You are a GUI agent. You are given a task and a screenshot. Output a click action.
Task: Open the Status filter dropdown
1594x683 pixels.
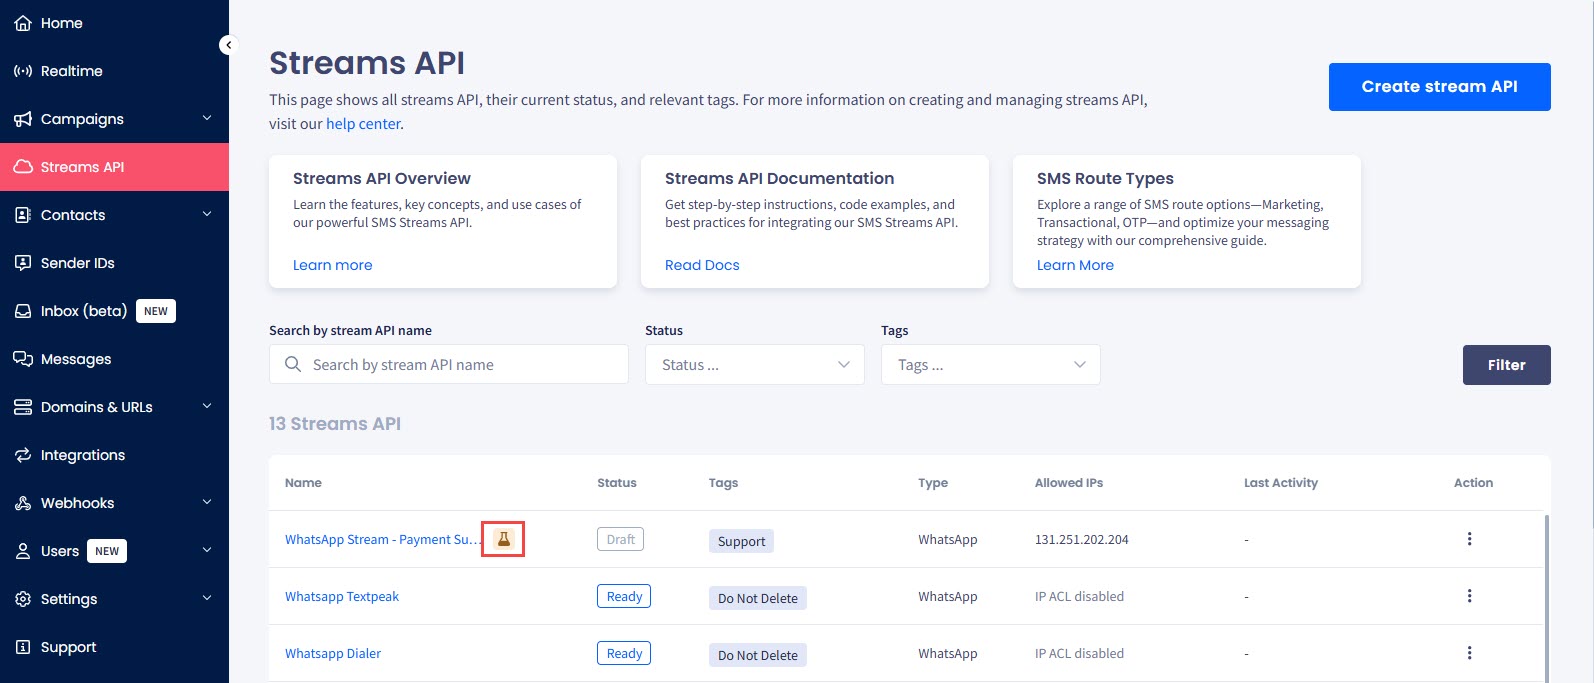[755, 365]
